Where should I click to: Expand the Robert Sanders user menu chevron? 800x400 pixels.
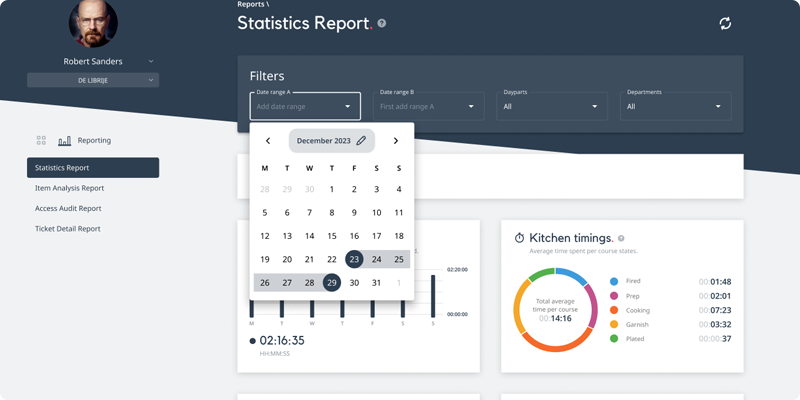(151, 61)
